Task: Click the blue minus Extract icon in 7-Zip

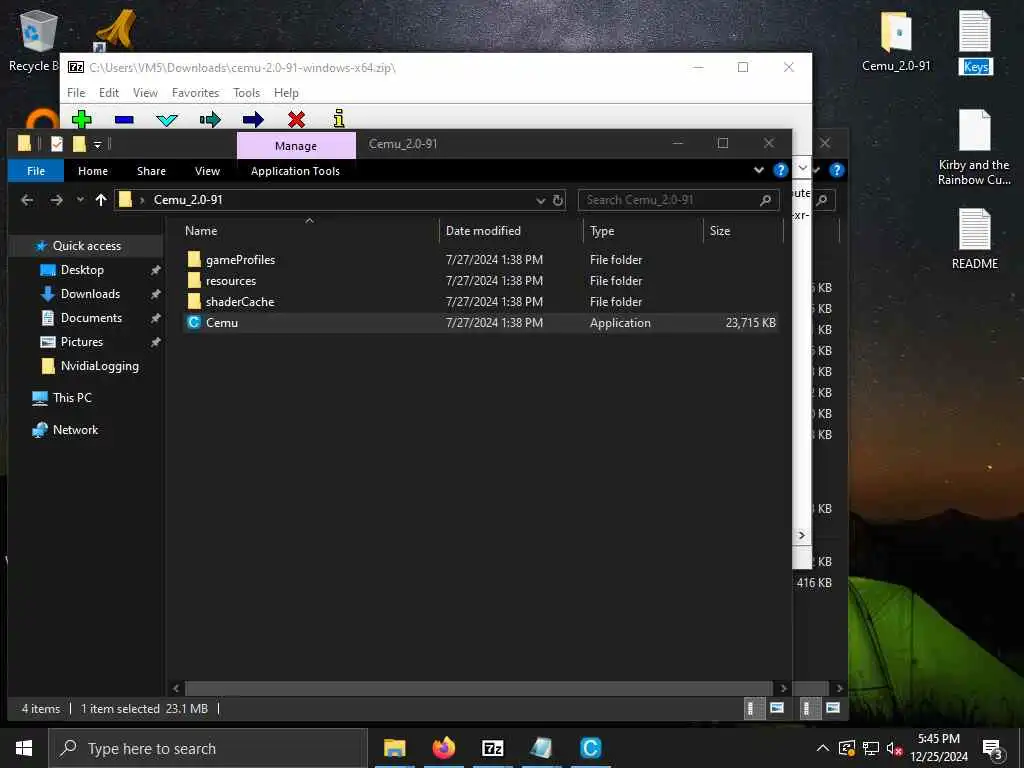Action: [x=124, y=120]
